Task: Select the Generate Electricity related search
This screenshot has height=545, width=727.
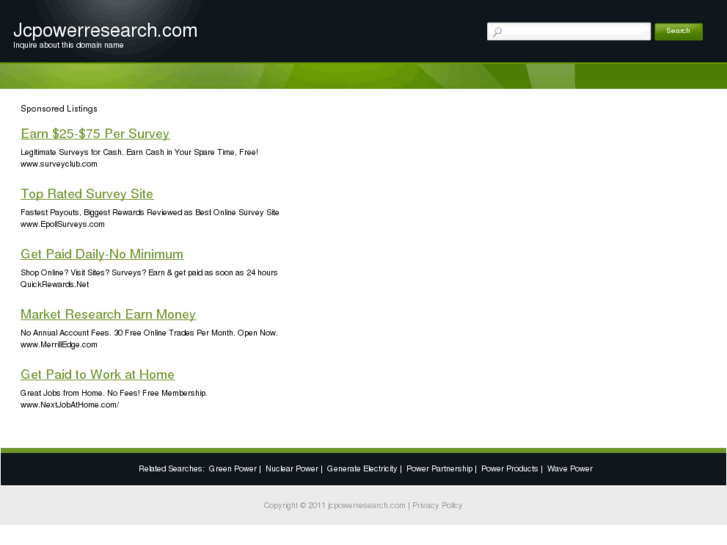Action: pyautogui.click(x=362, y=468)
